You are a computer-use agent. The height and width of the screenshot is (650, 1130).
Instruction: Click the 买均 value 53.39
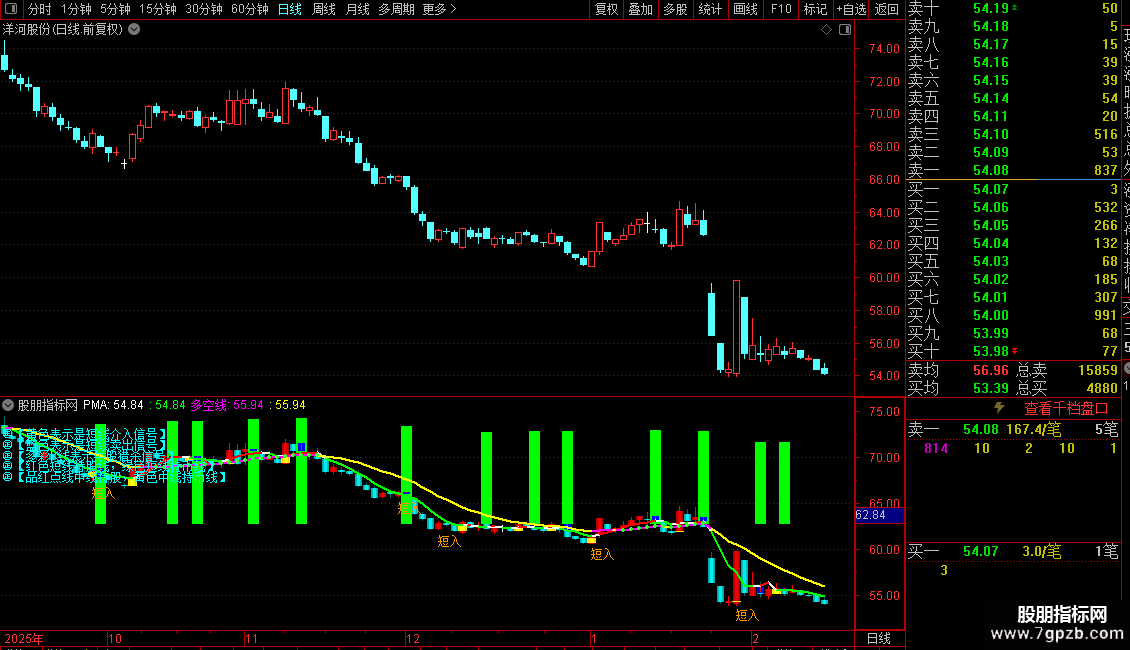click(x=991, y=388)
